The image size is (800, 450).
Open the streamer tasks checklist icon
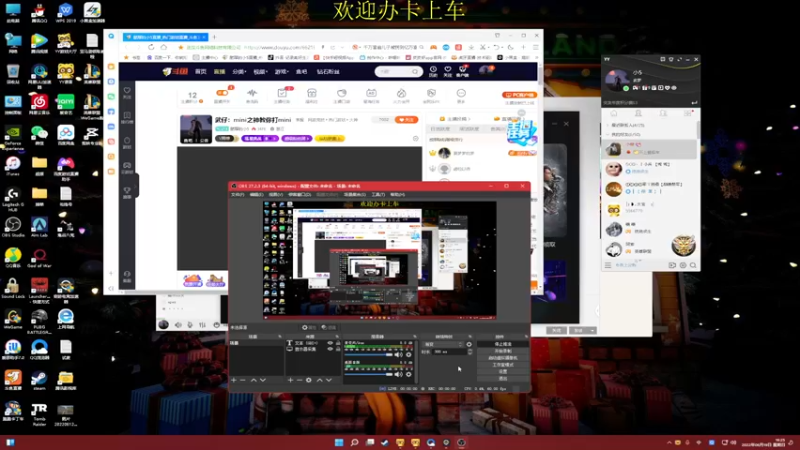(282, 95)
